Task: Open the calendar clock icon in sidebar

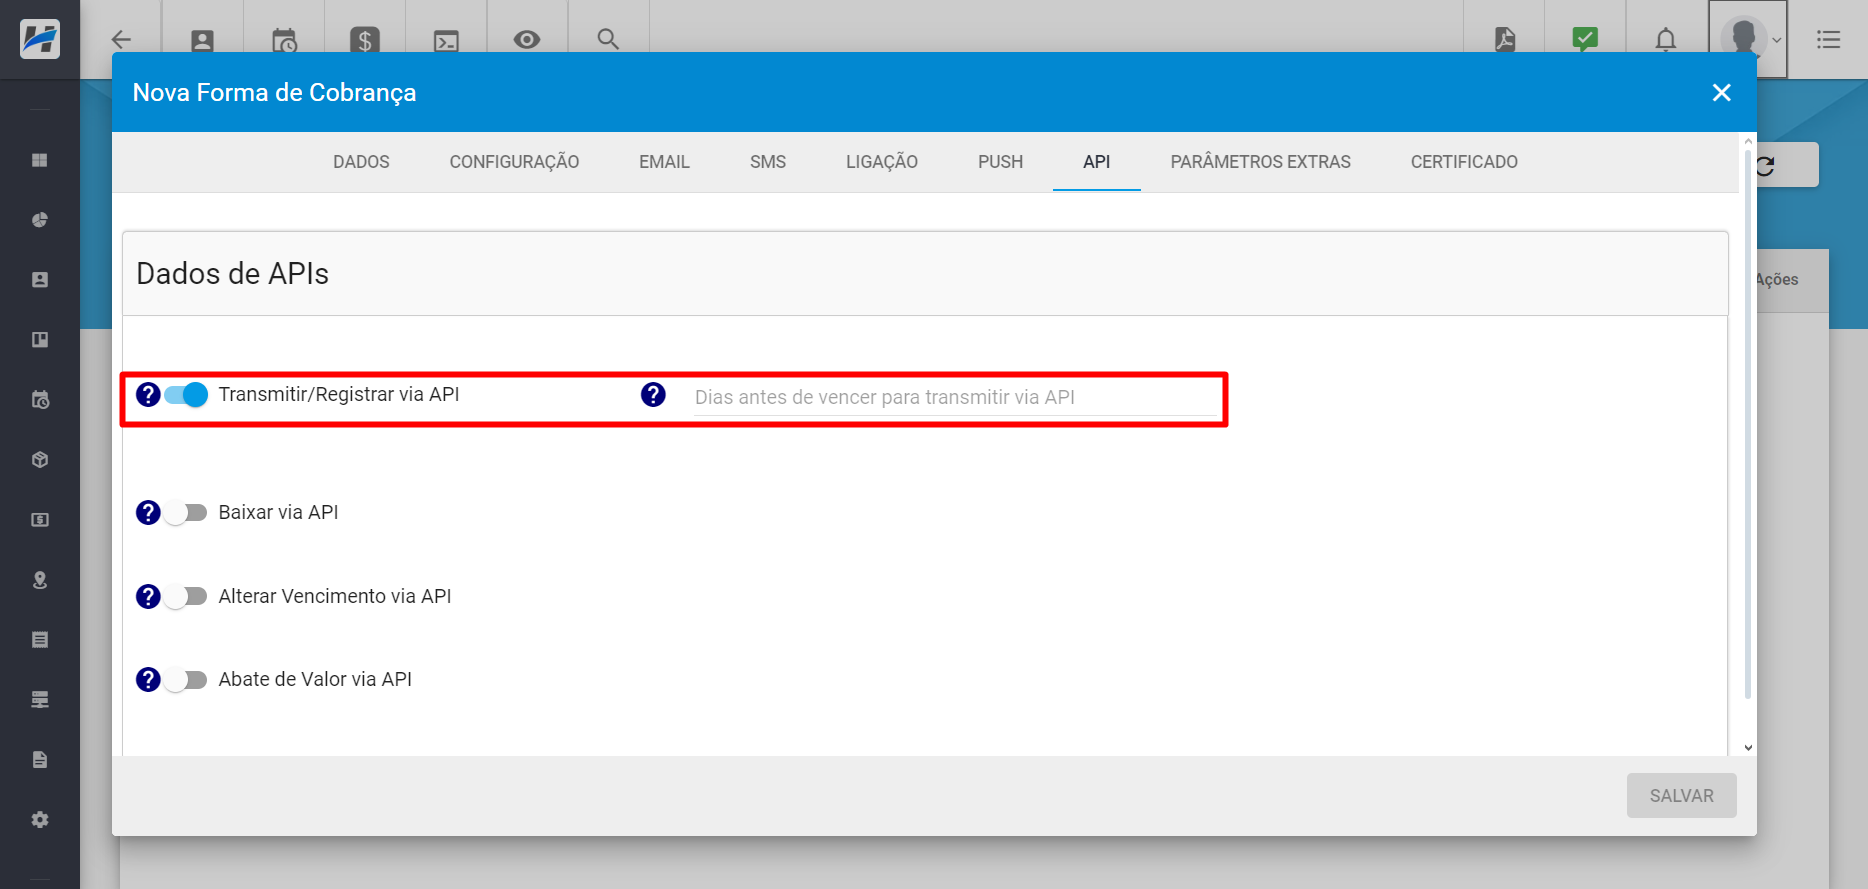Action: coord(40,400)
